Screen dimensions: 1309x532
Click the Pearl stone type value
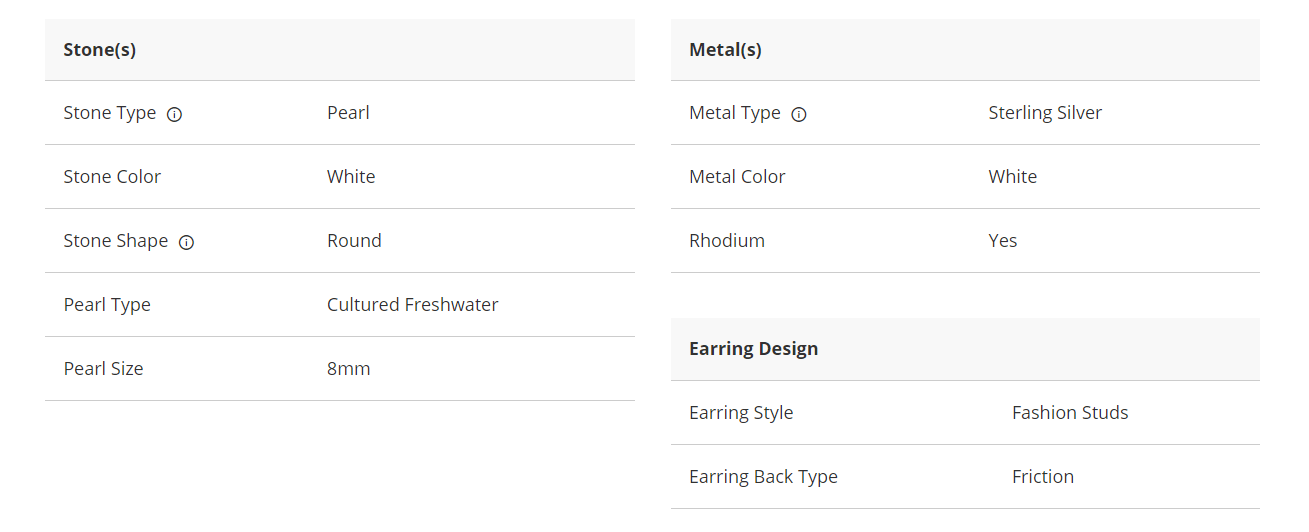tap(348, 113)
